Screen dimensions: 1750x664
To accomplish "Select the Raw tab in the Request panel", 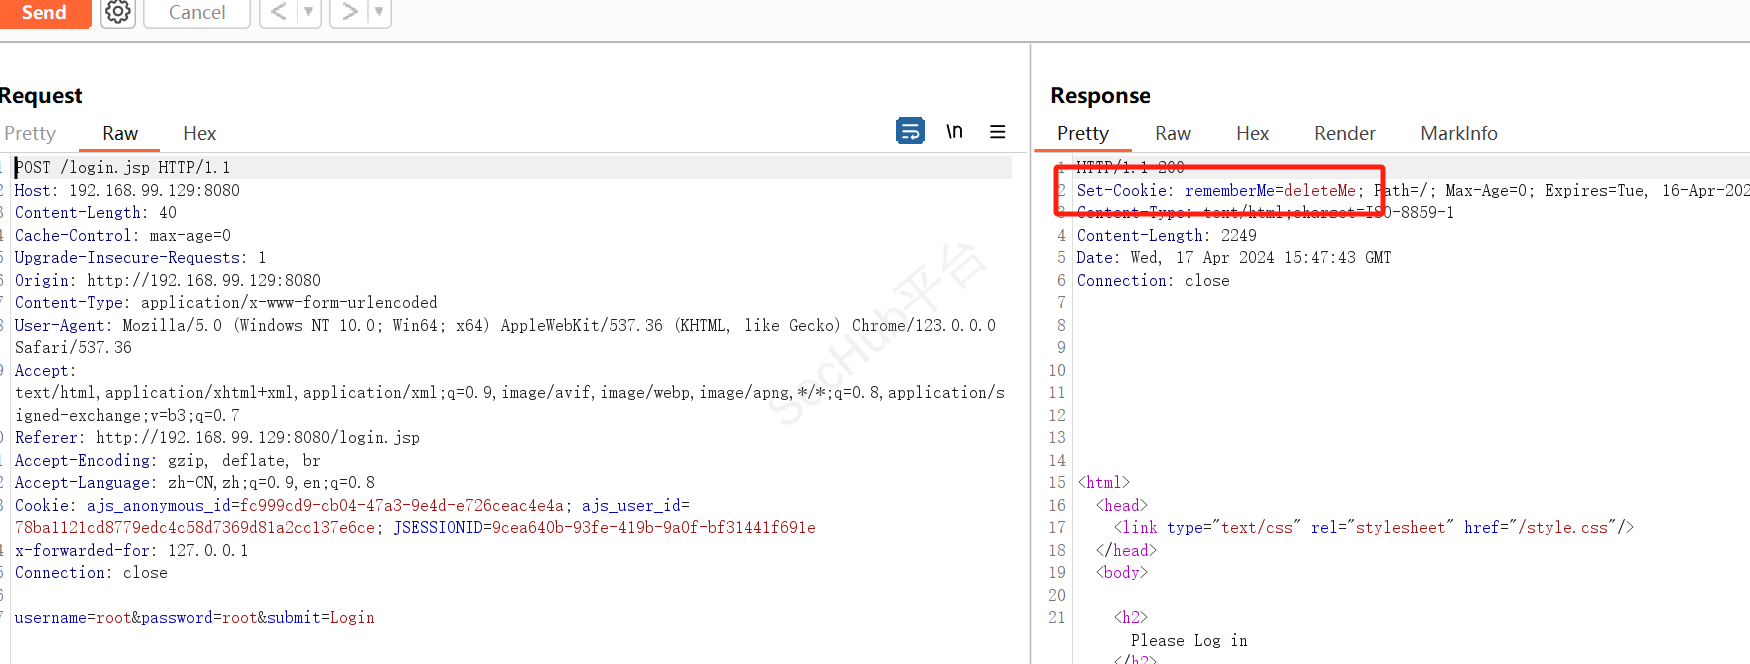I will (120, 133).
